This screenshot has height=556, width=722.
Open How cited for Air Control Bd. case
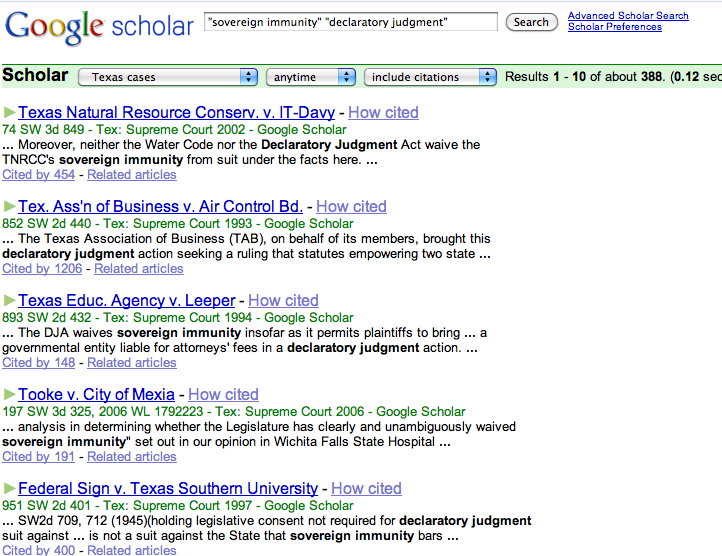click(x=351, y=206)
